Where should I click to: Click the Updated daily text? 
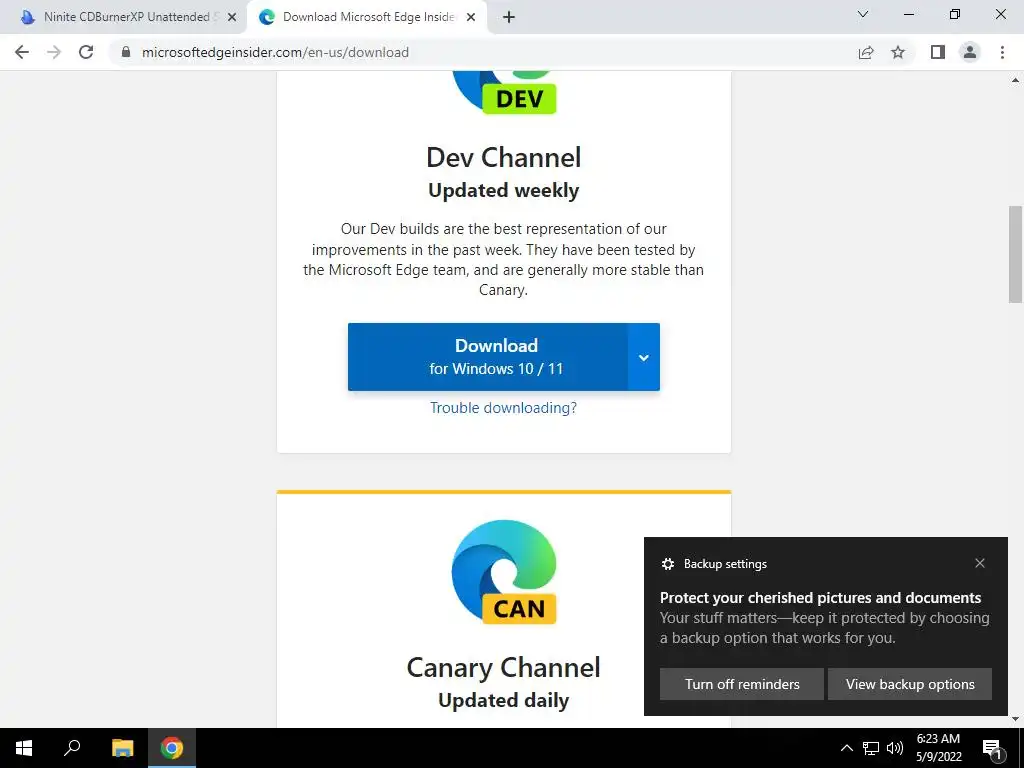[504, 700]
